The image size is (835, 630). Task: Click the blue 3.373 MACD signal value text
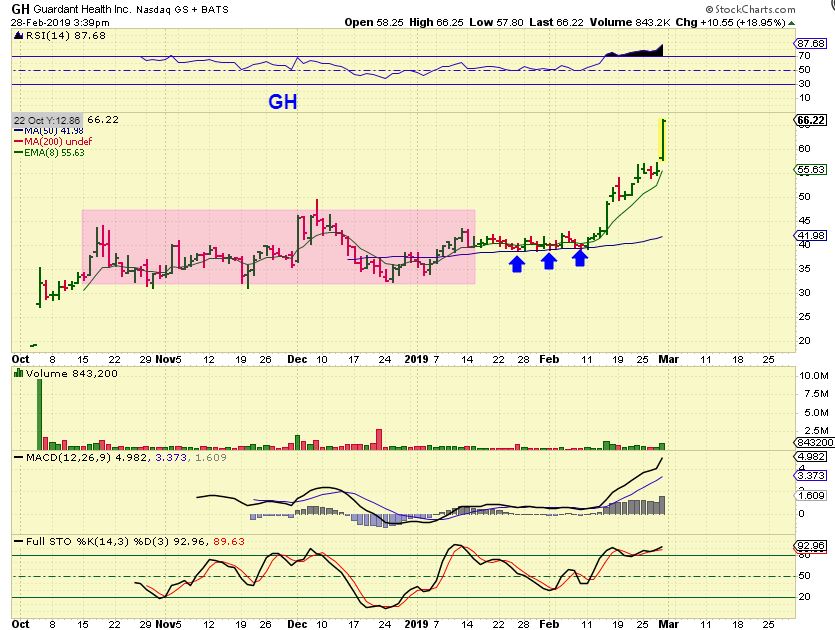tap(171, 457)
